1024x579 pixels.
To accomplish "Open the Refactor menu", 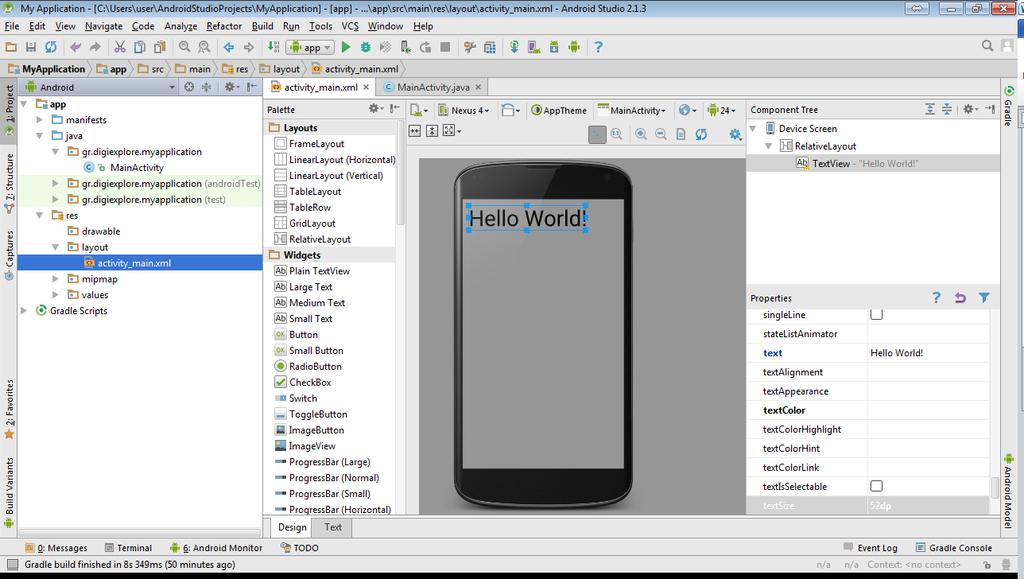I will 224,26.
